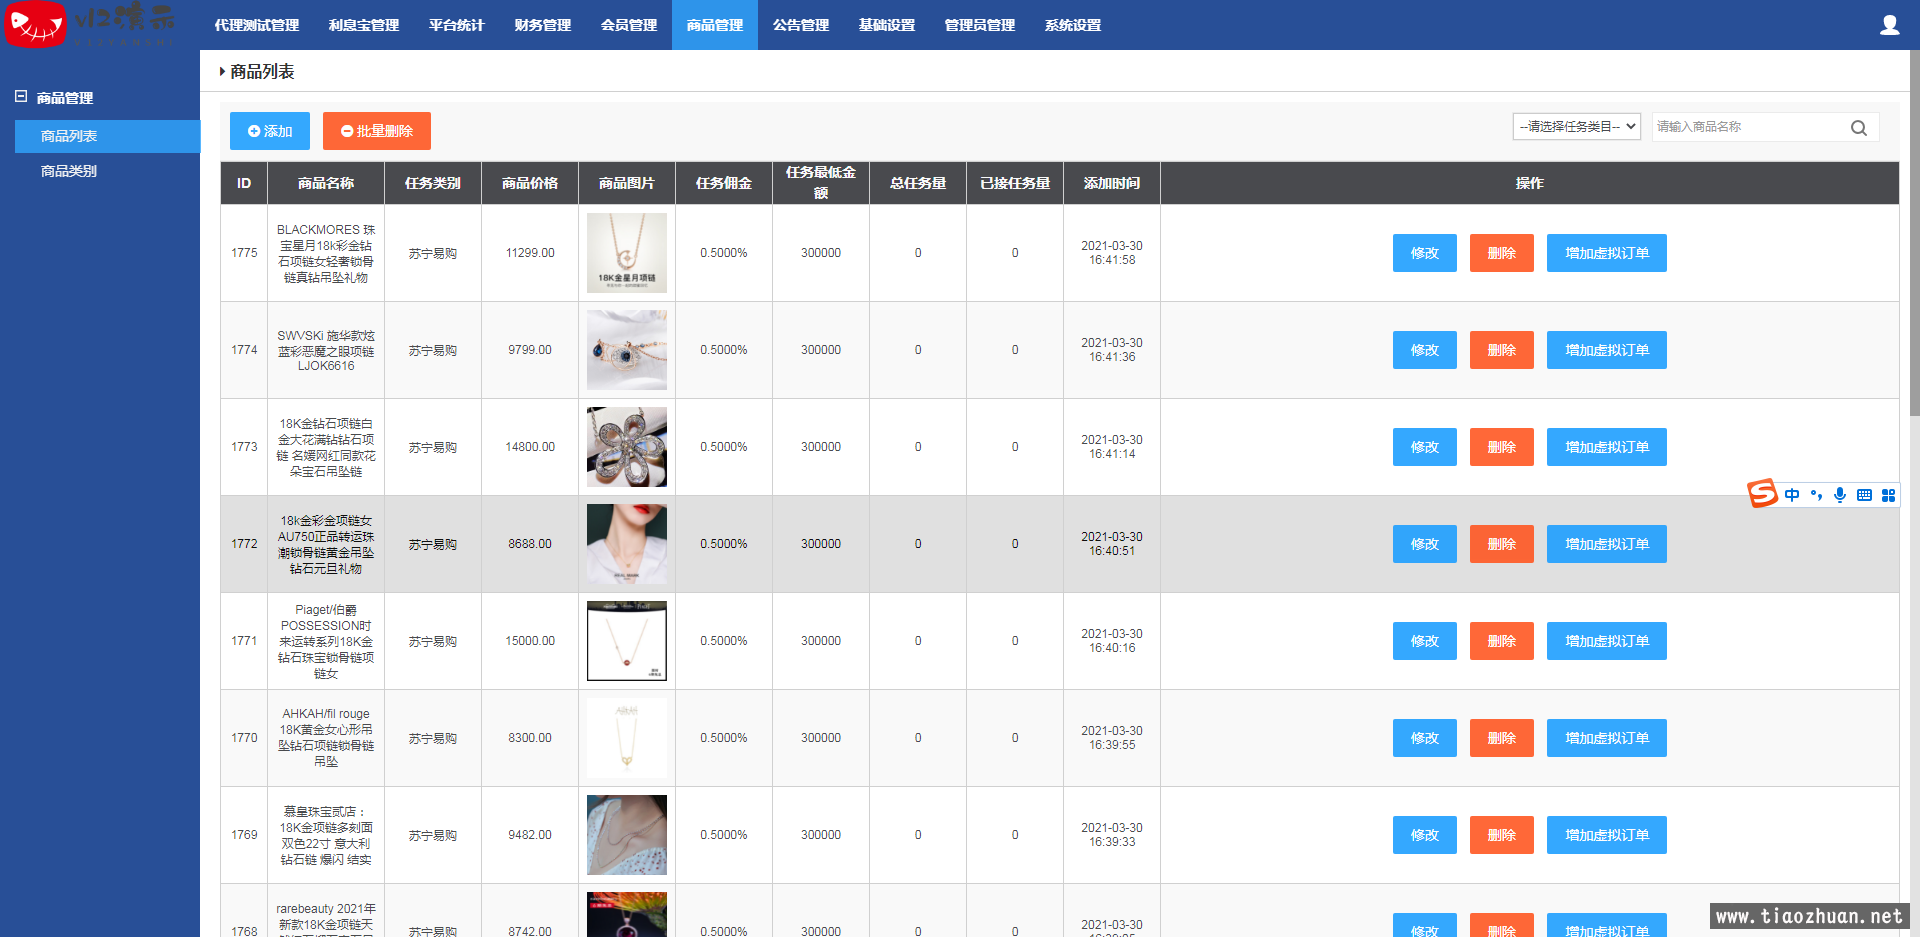Click 修改 for product 1770
The height and width of the screenshot is (937, 1920).
click(x=1425, y=738)
